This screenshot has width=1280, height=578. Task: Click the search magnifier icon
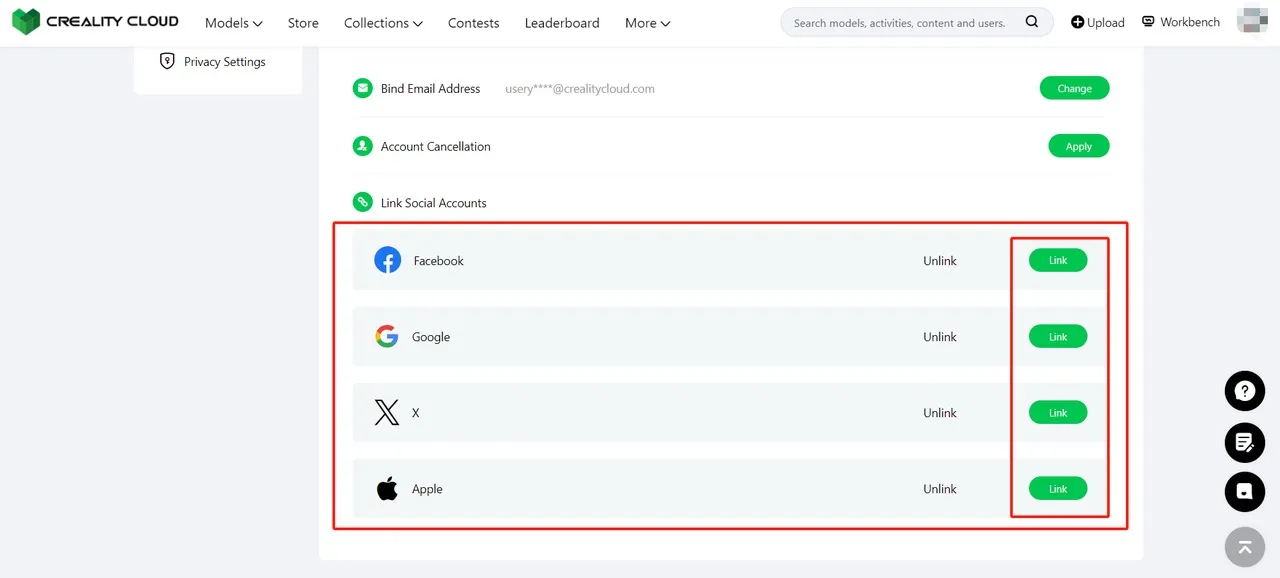click(1032, 22)
